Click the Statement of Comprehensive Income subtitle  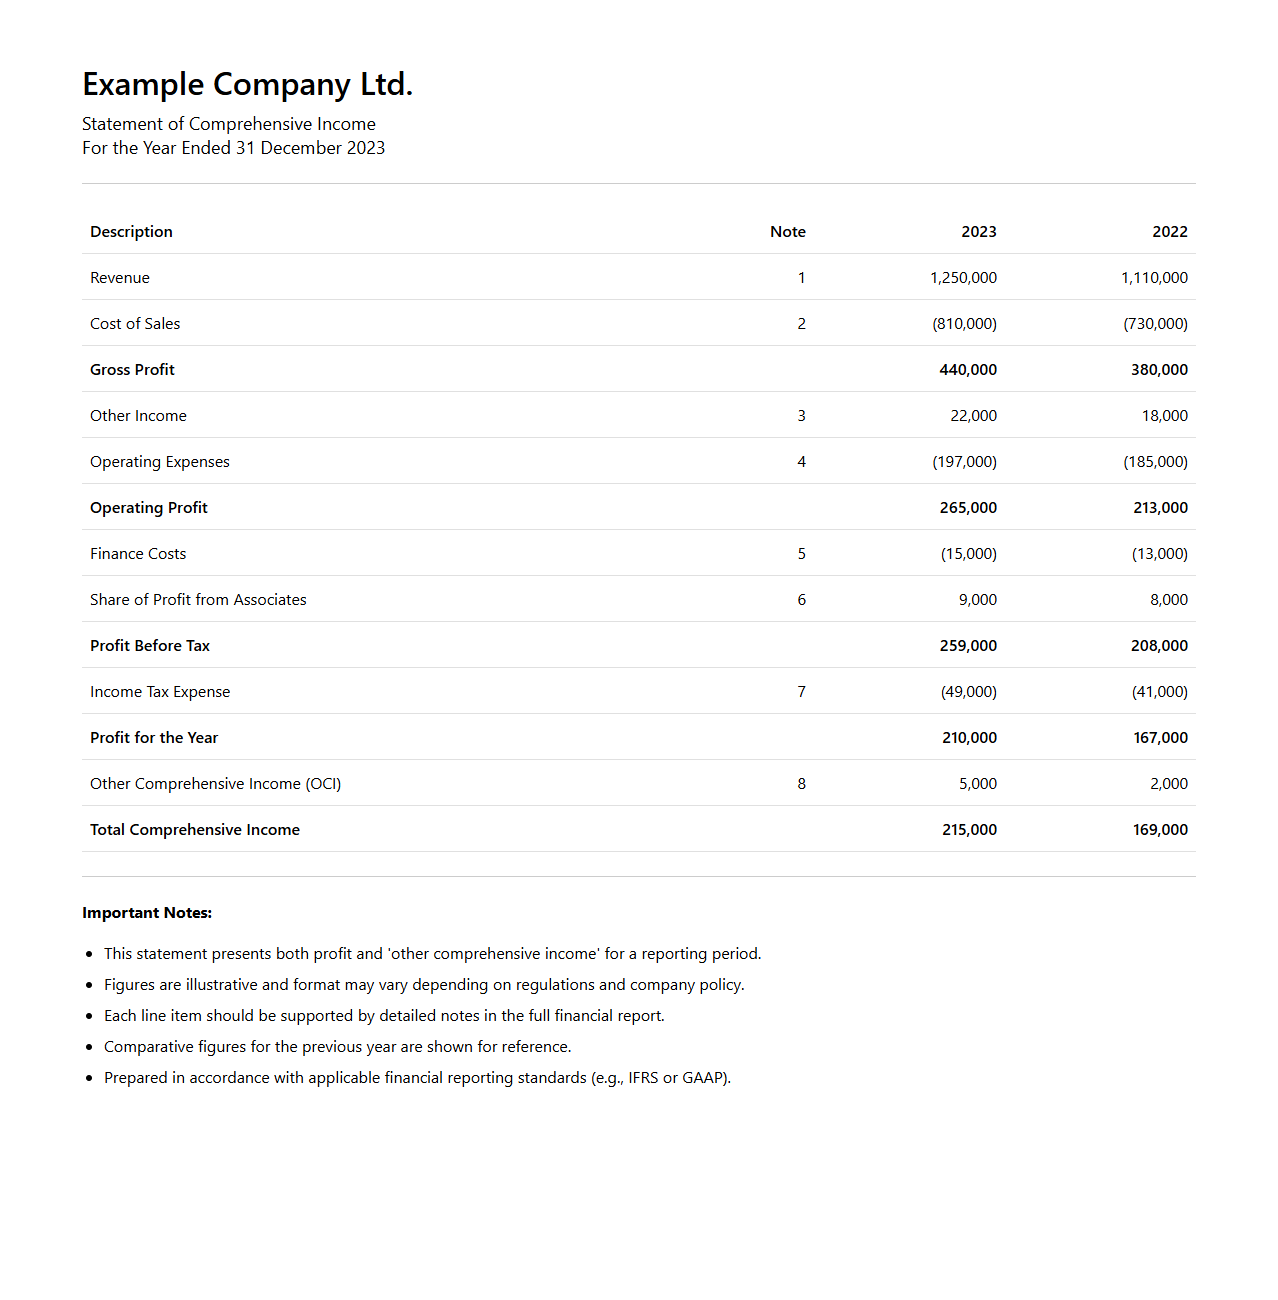pos(229,124)
